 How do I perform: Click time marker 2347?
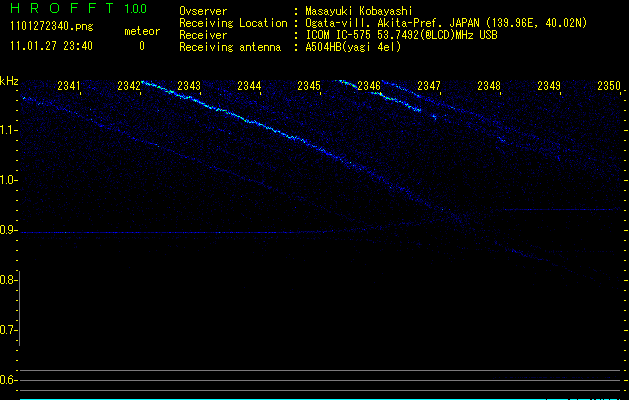[429, 86]
